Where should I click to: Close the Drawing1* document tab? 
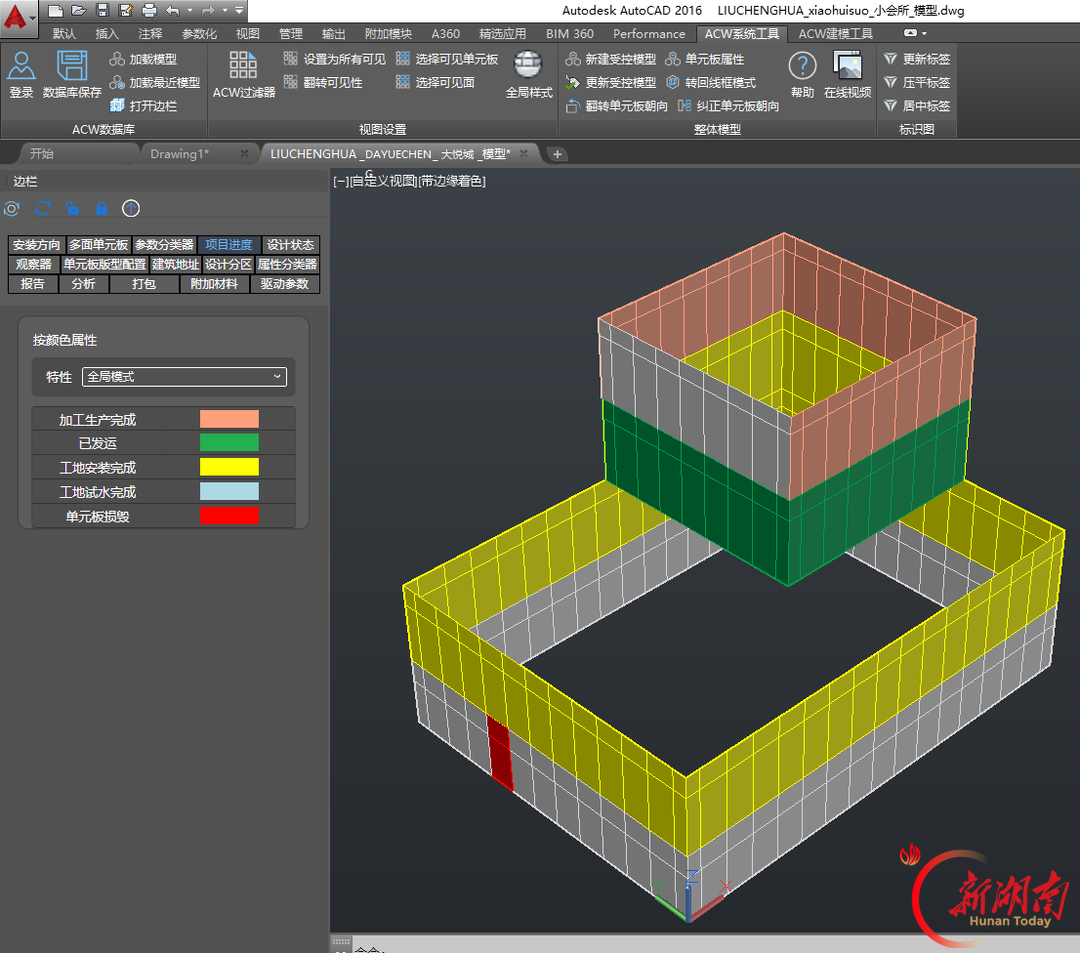[245, 154]
